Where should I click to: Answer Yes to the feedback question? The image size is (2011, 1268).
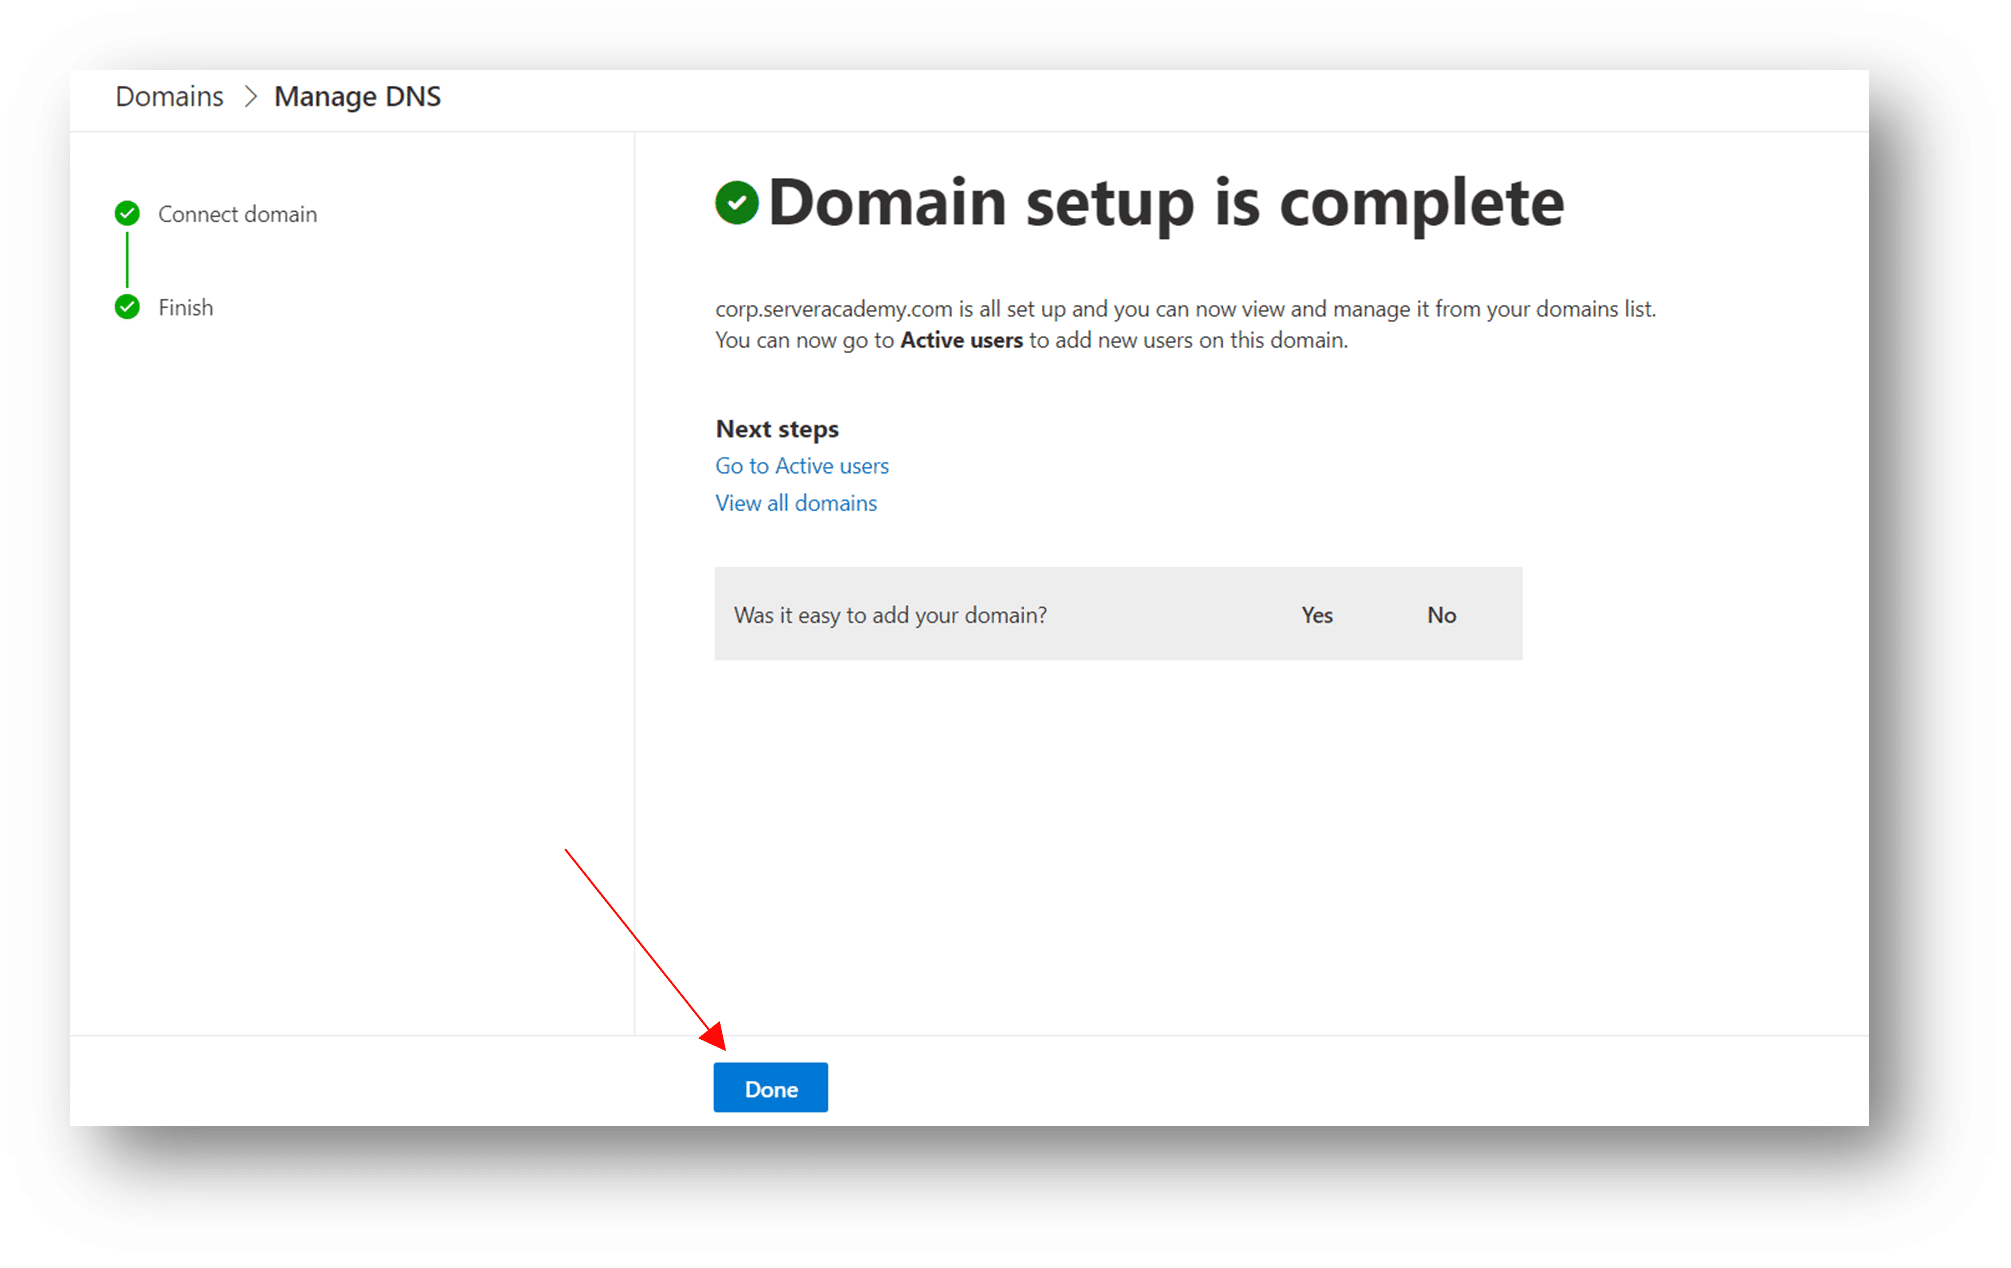pyautogui.click(x=1316, y=615)
